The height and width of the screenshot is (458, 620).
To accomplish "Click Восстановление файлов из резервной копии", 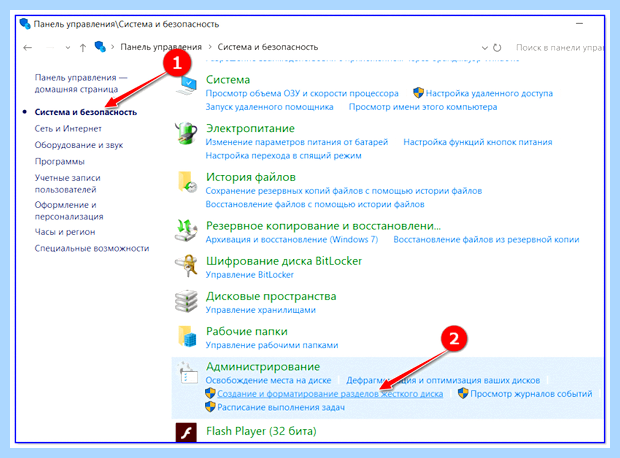I will (486, 239).
